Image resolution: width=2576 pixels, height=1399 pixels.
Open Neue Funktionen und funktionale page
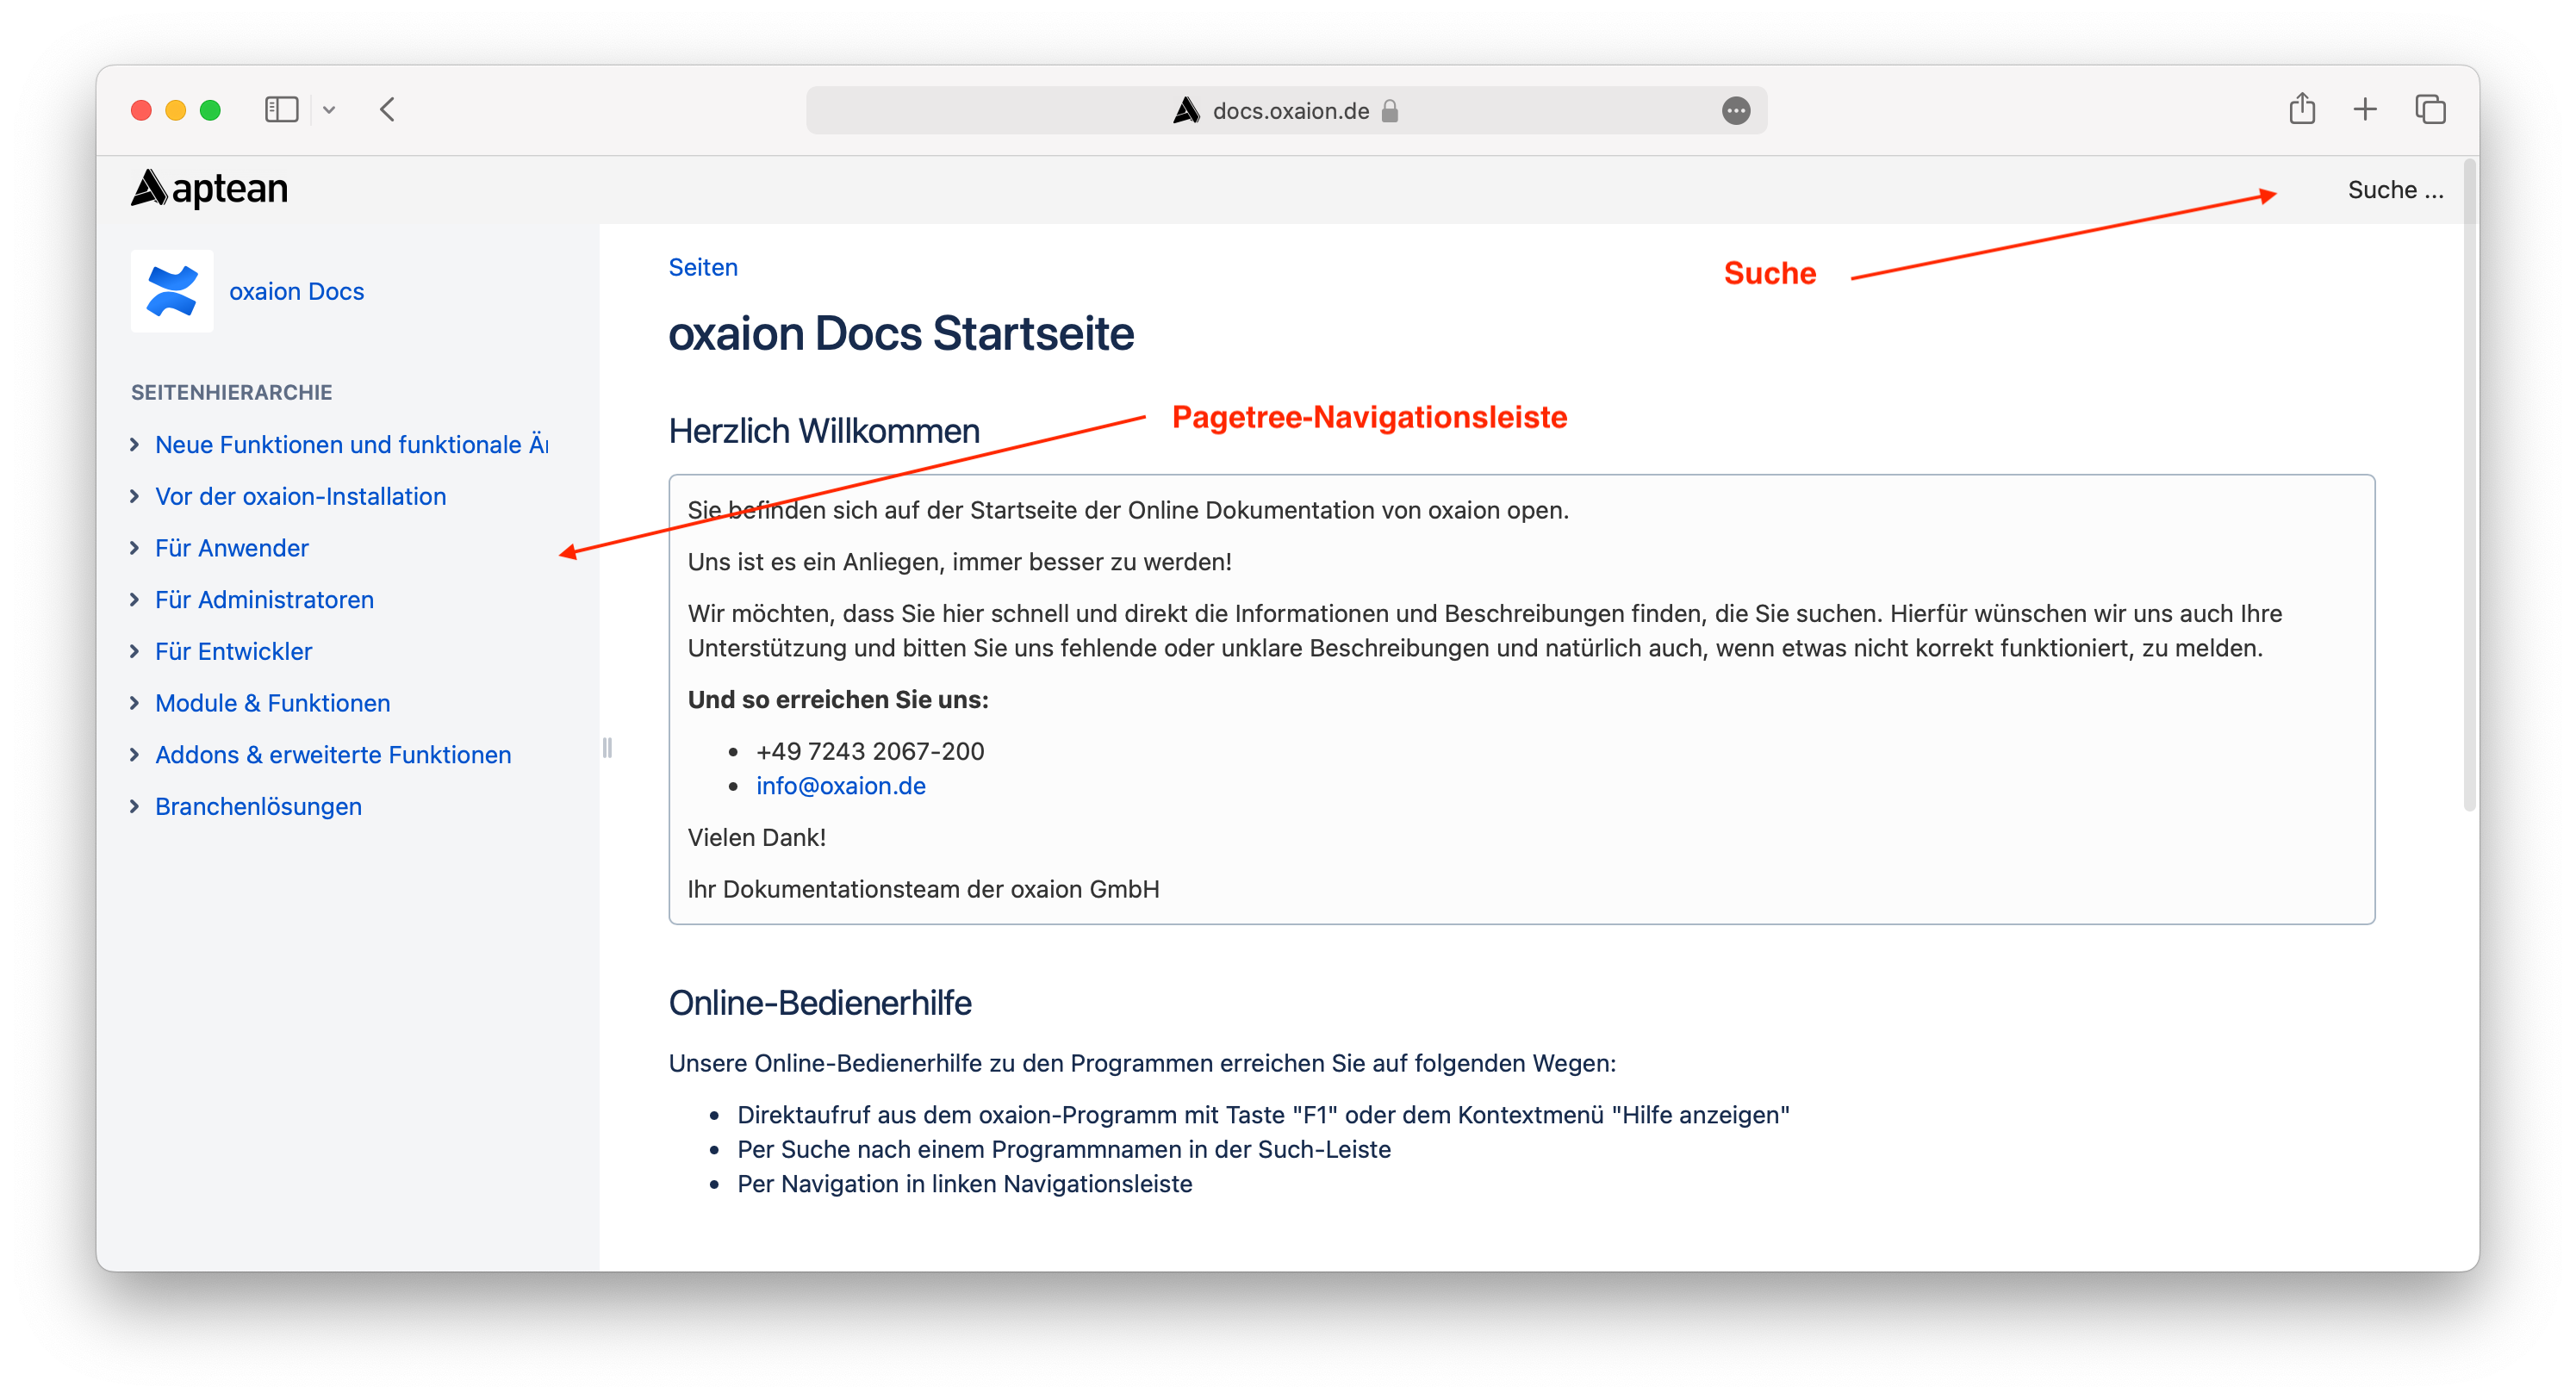tap(351, 444)
